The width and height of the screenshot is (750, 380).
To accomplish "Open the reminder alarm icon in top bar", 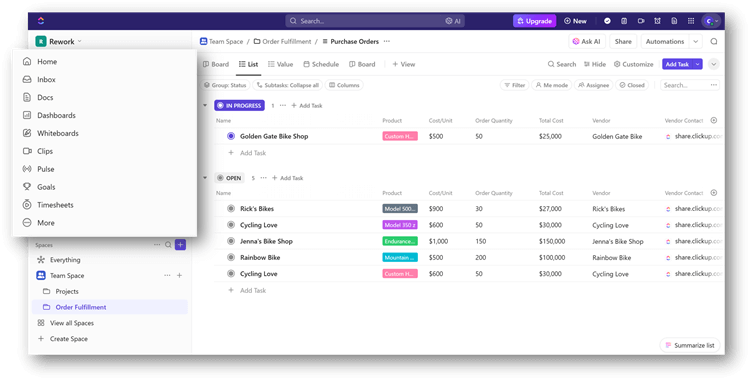I will click(657, 21).
